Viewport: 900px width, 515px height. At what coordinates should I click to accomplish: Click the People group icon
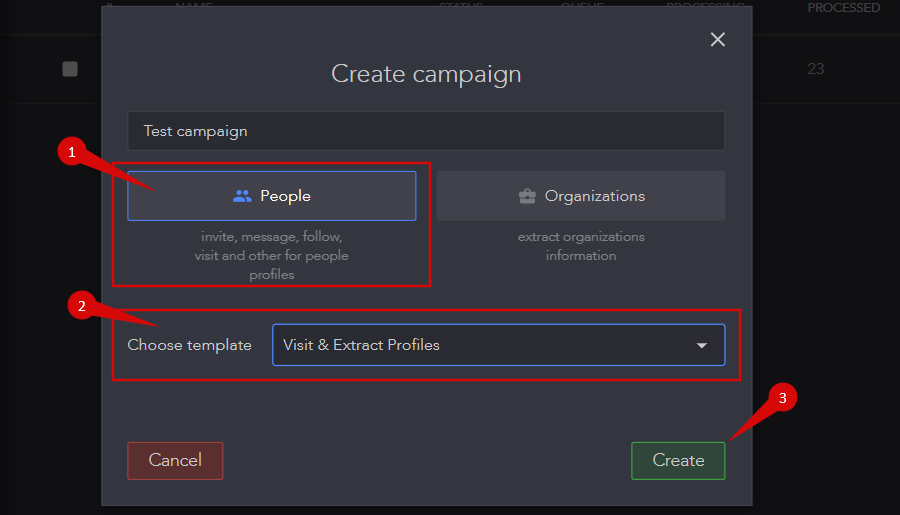click(242, 196)
